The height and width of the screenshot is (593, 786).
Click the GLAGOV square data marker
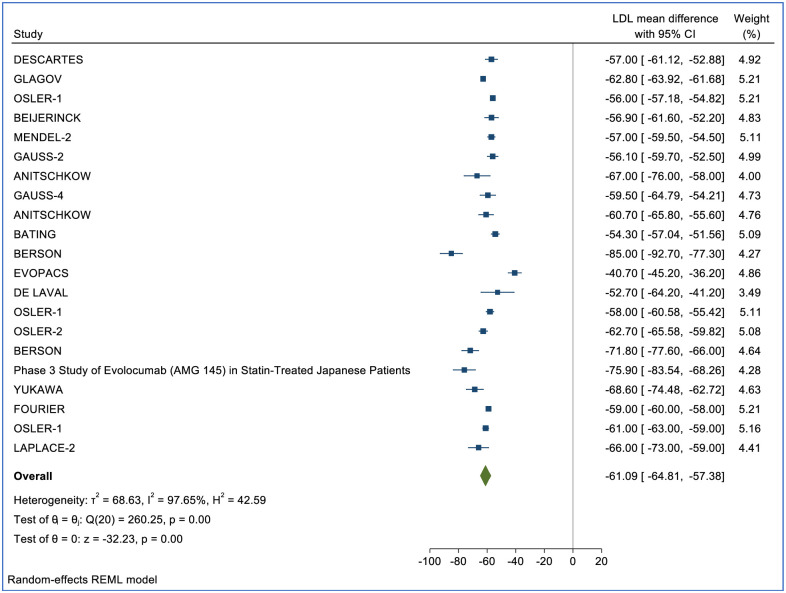(x=483, y=78)
